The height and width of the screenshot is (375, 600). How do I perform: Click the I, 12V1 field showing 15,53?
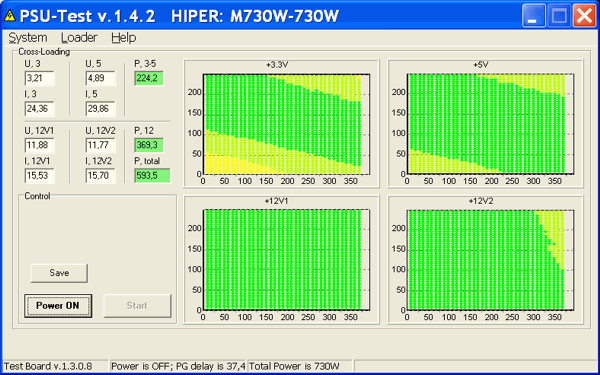pos(39,176)
